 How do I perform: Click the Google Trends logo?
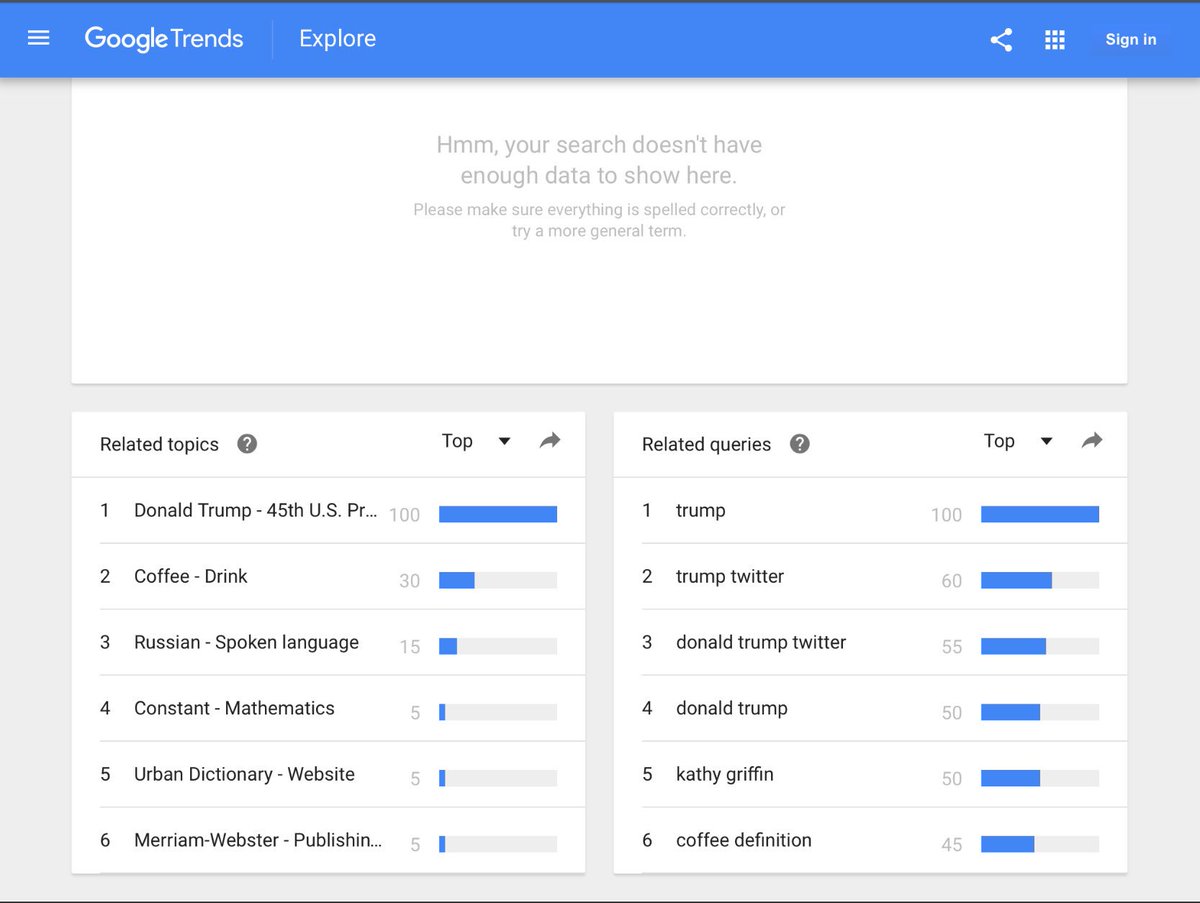point(164,39)
